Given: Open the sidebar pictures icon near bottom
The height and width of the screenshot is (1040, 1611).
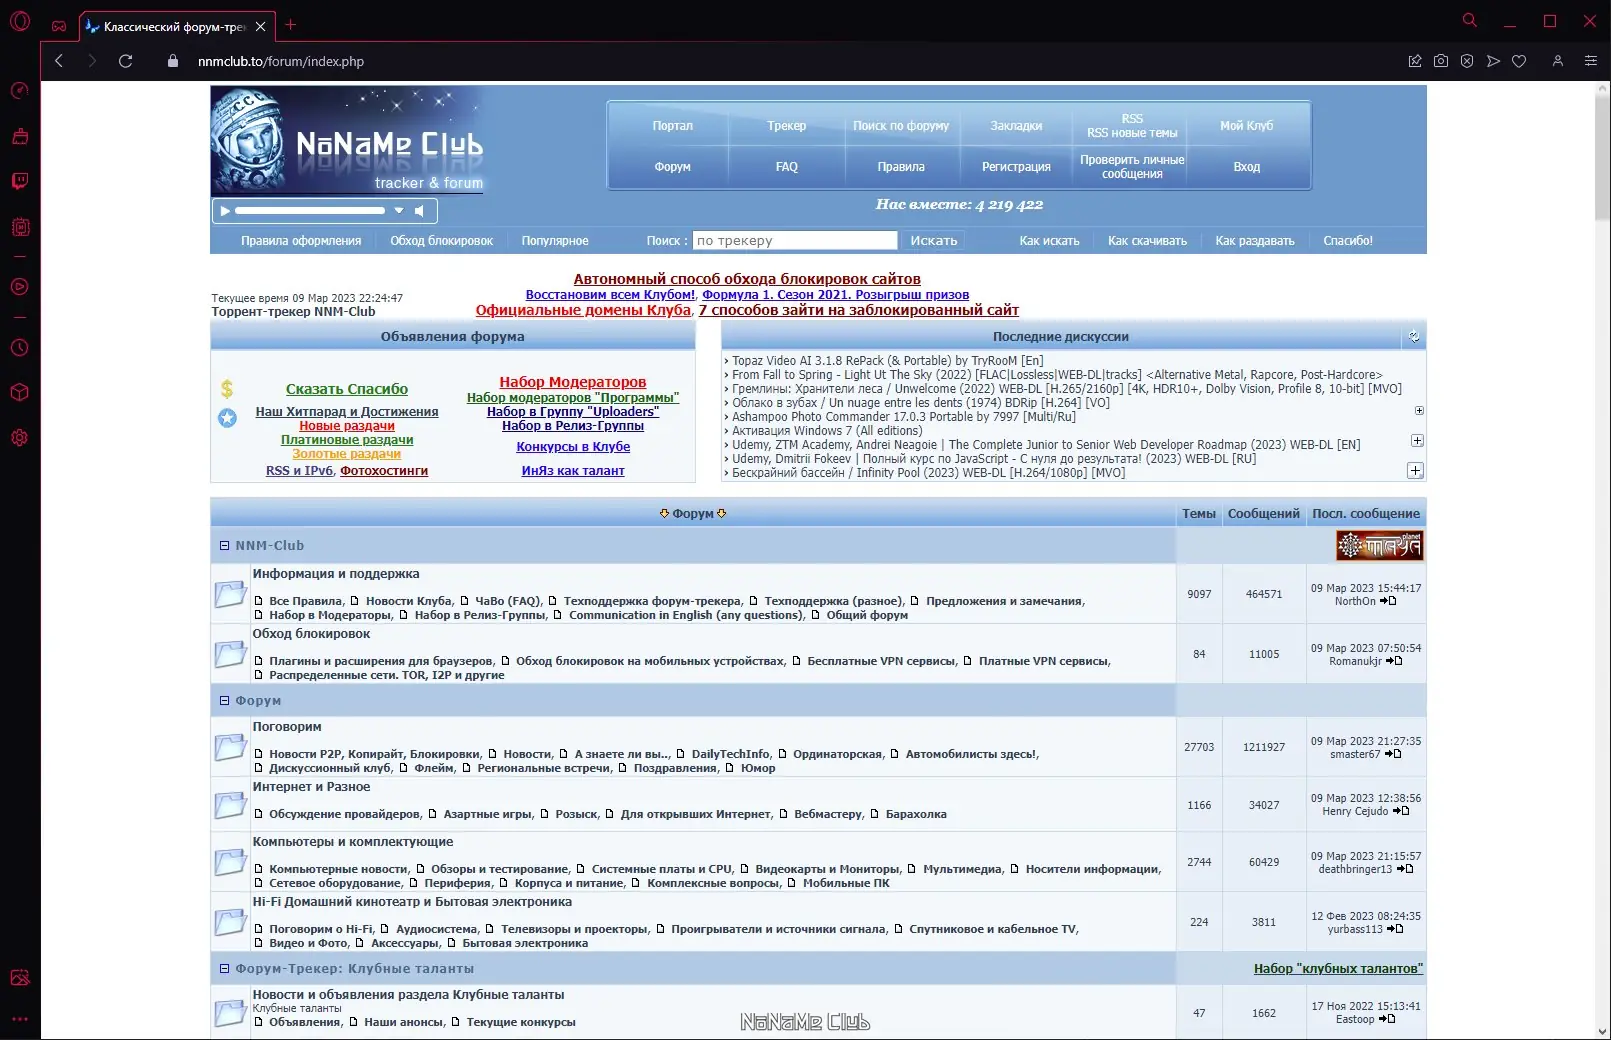Looking at the screenshot, I should [x=20, y=978].
